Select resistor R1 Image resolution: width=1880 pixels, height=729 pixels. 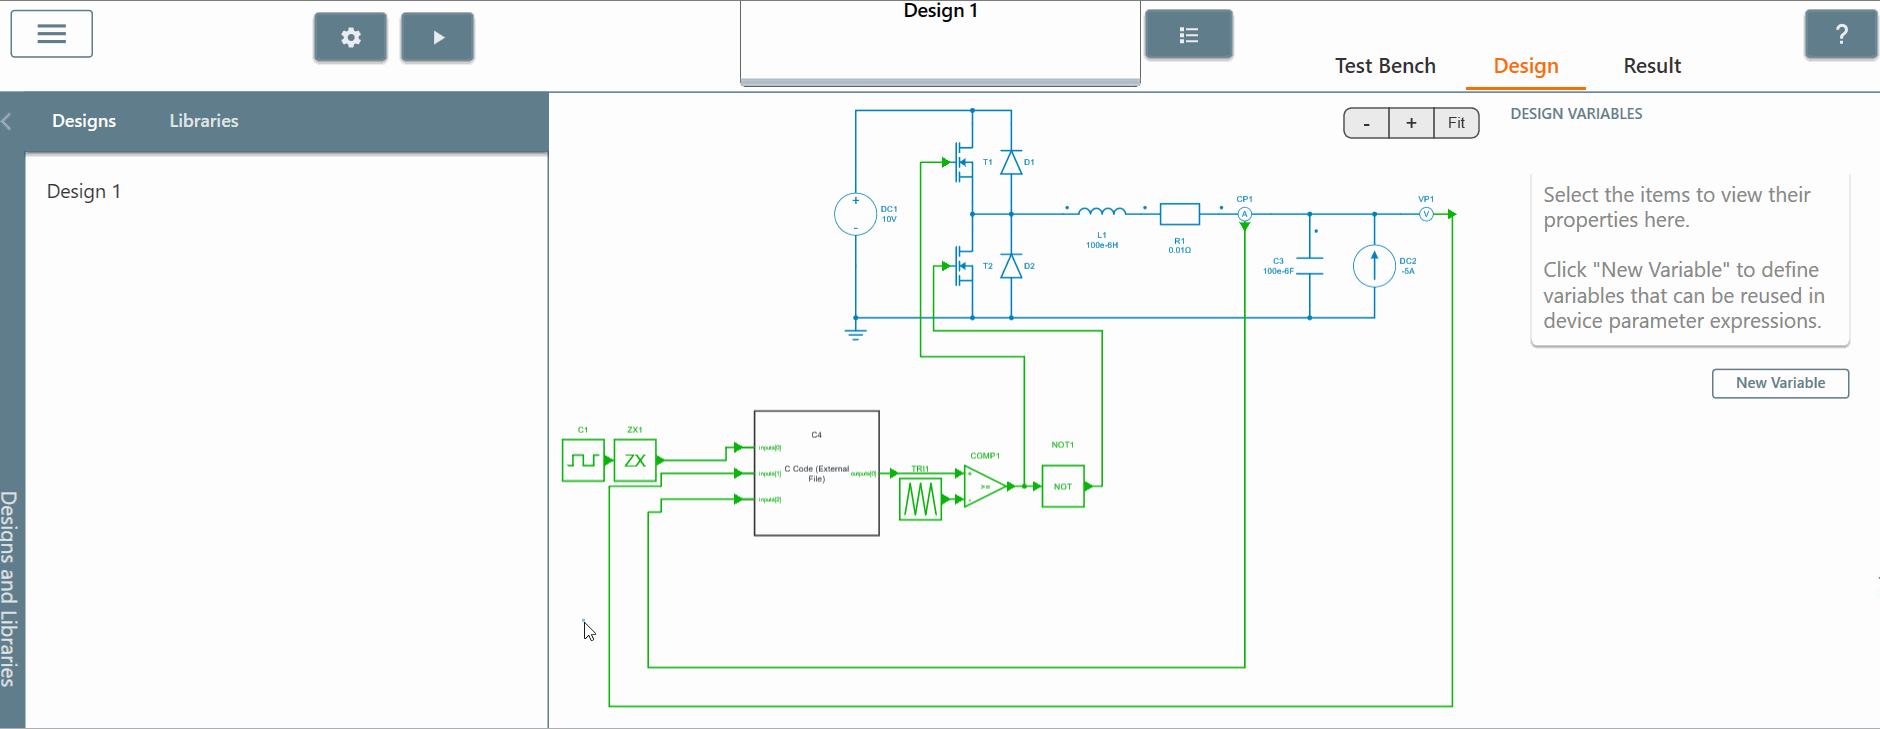pyautogui.click(x=1180, y=214)
